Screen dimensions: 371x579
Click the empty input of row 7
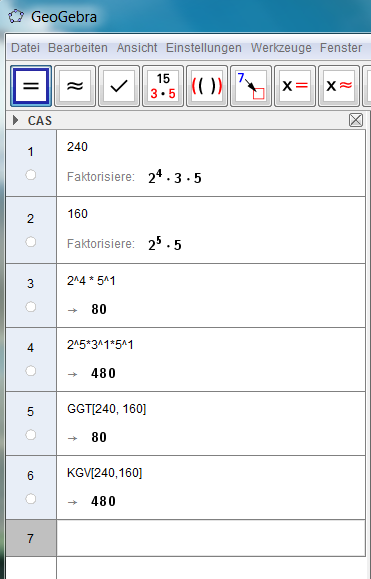tap(211, 538)
